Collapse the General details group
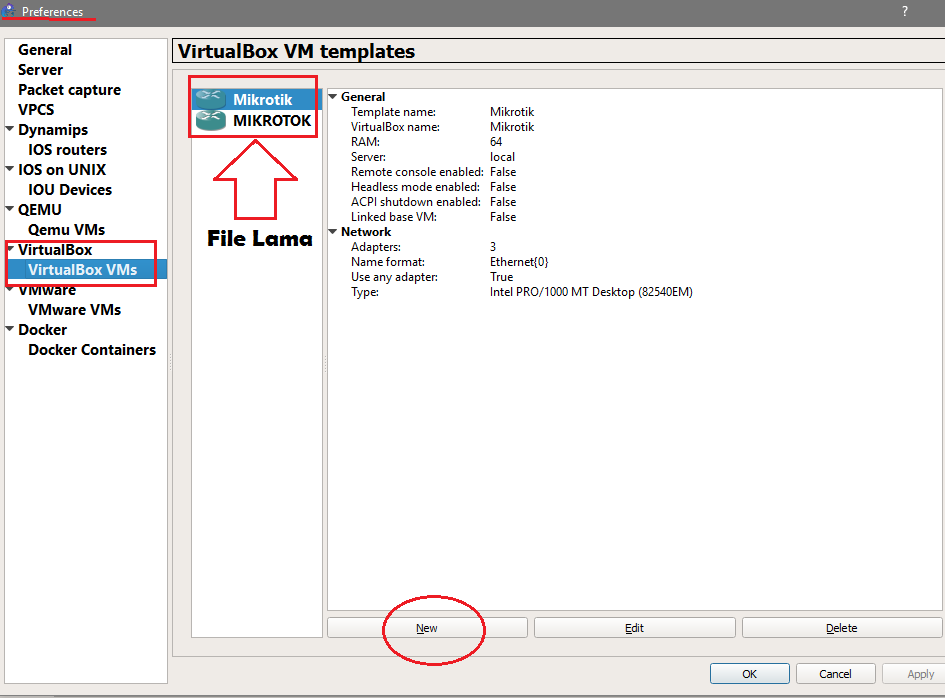 click(x=332, y=96)
